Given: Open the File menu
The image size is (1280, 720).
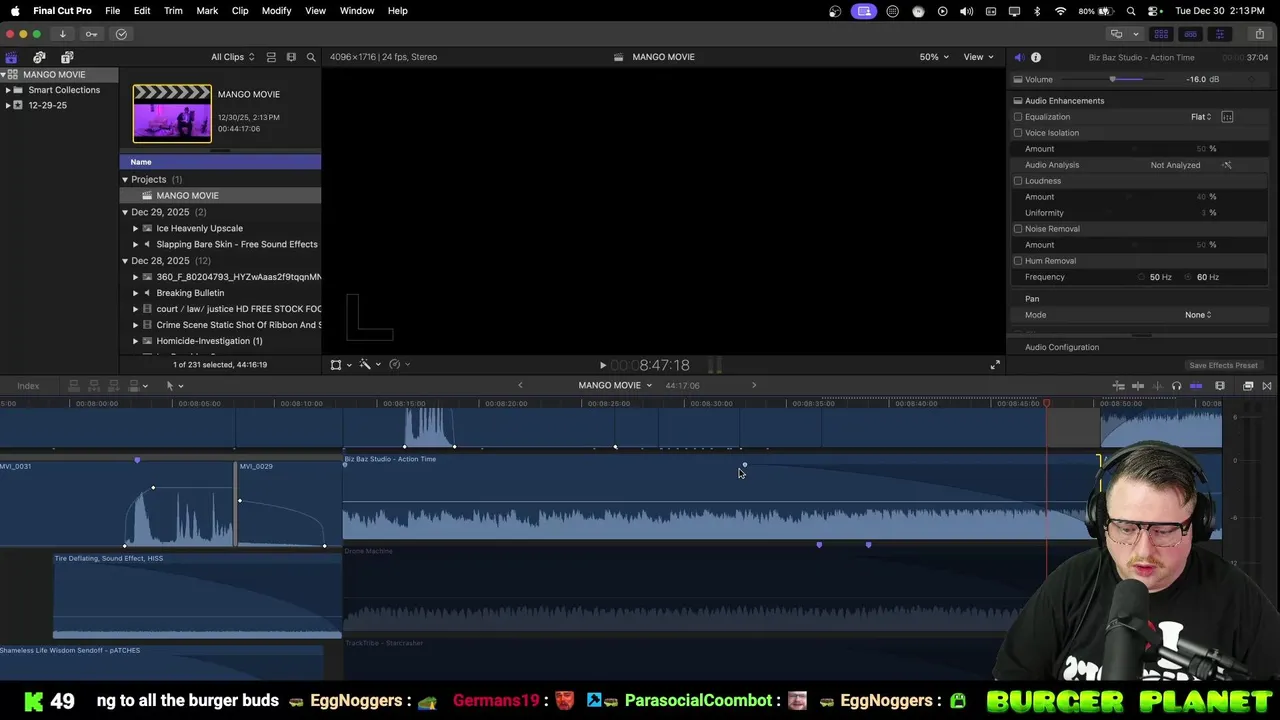Looking at the screenshot, I should click(113, 11).
